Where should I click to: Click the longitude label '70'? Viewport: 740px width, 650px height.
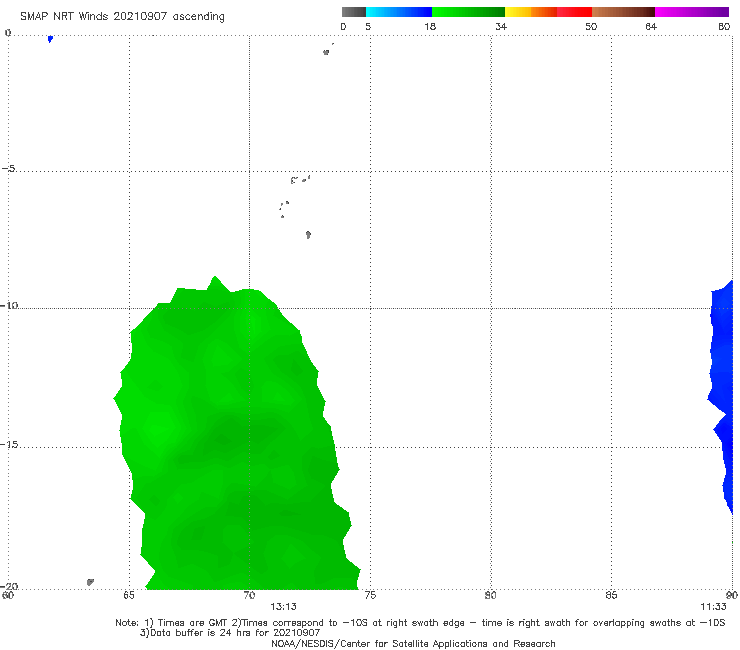(x=249, y=595)
